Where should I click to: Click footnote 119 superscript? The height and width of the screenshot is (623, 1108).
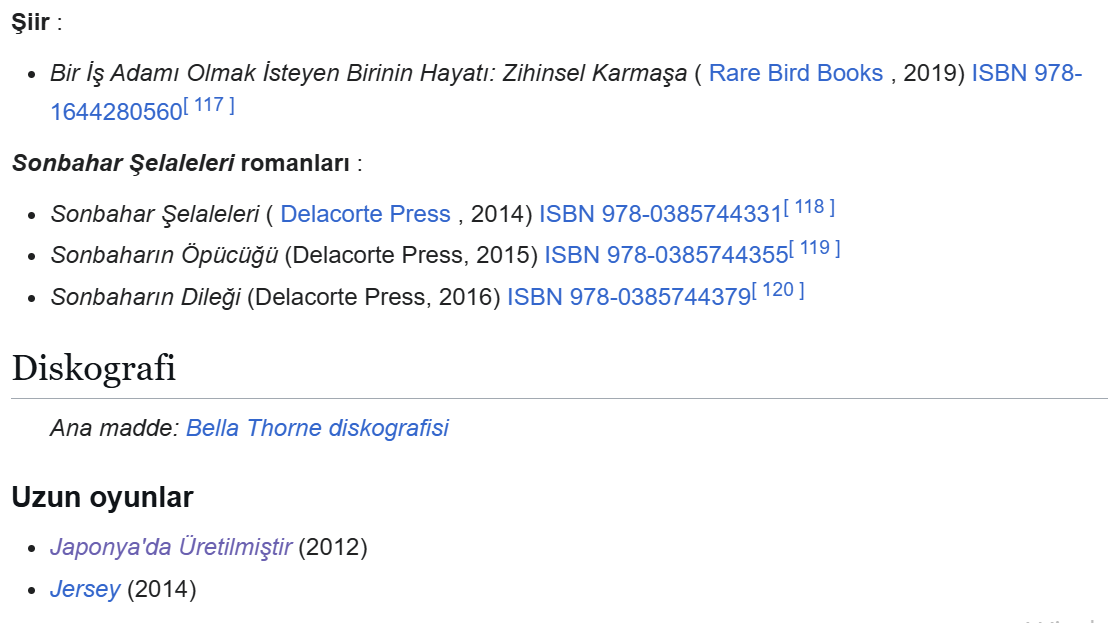click(815, 249)
